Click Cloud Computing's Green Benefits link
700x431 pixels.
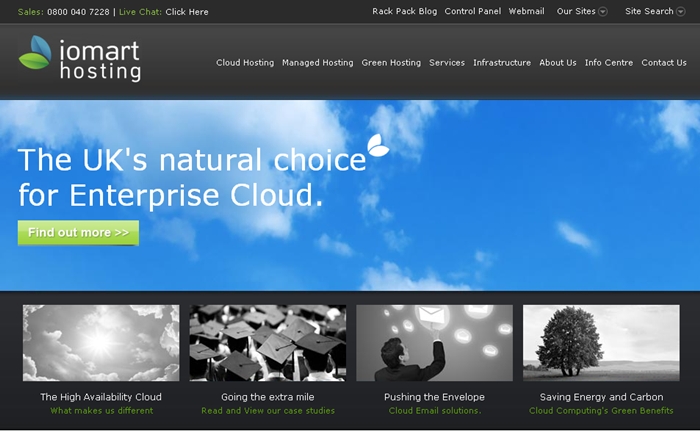601,411
